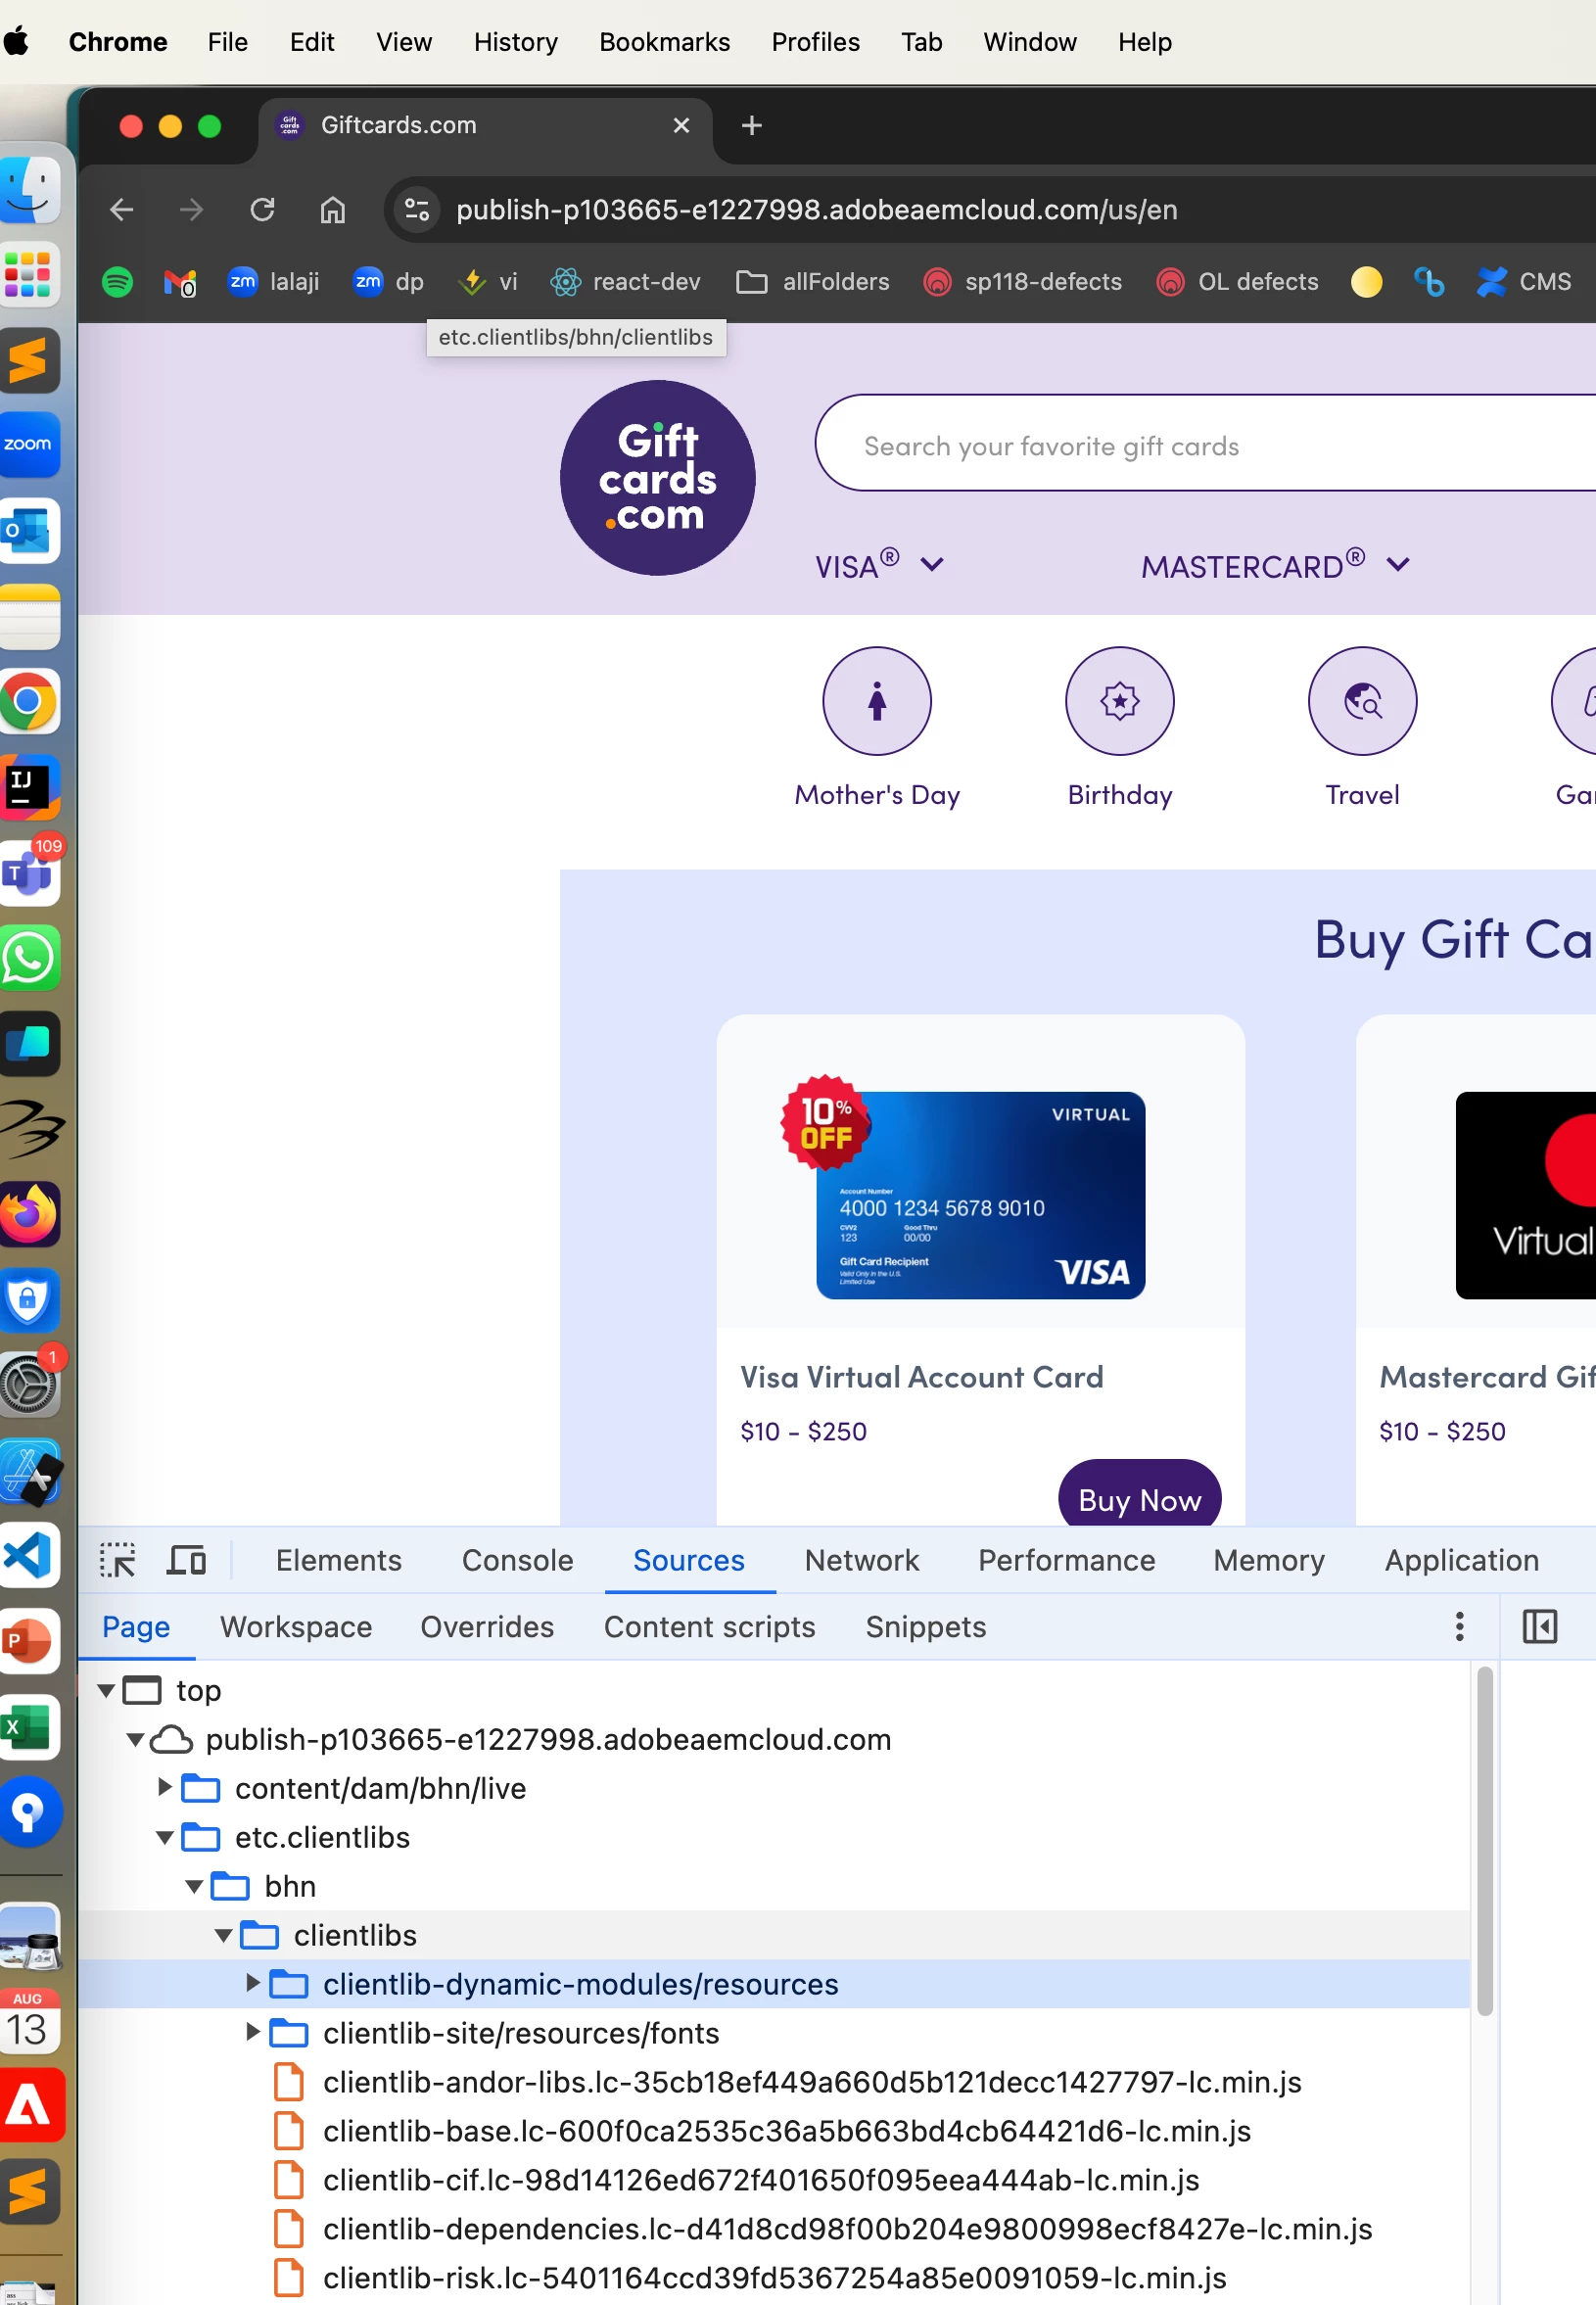Select the Workspace pane in Sources
Viewport: 1596px width, 2305px height.
point(296,1627)
